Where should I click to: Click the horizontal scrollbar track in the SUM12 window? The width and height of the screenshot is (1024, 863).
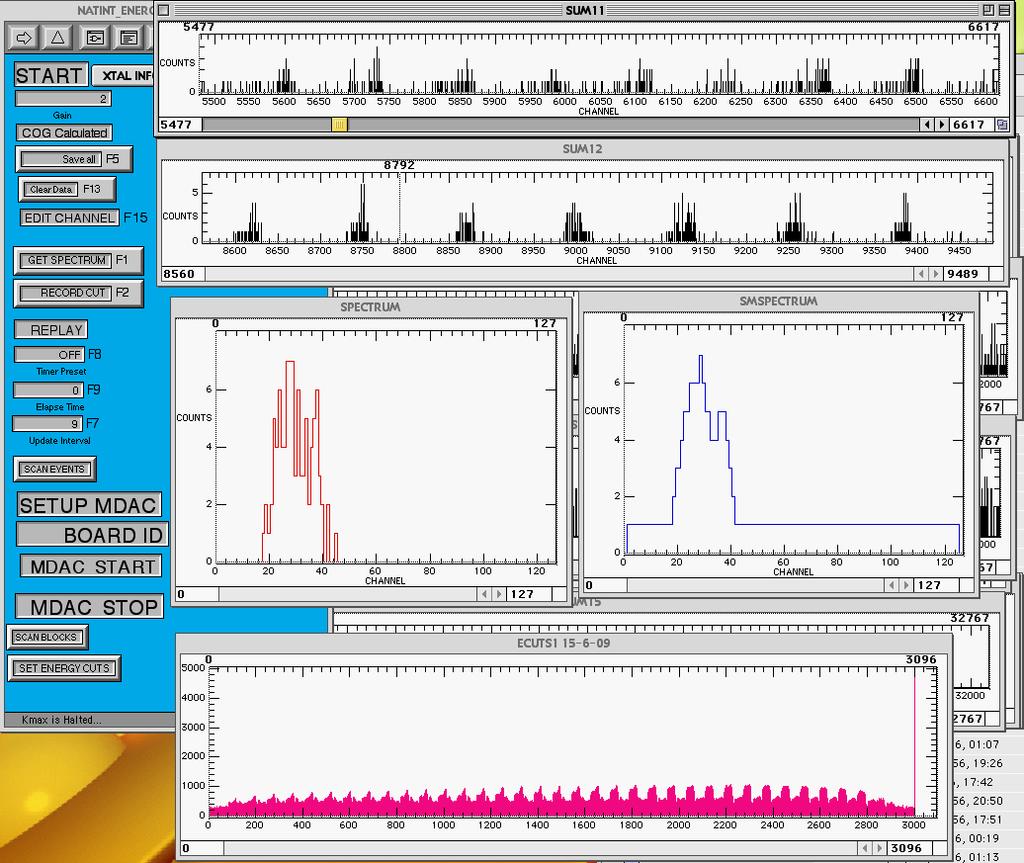[559, 274]
